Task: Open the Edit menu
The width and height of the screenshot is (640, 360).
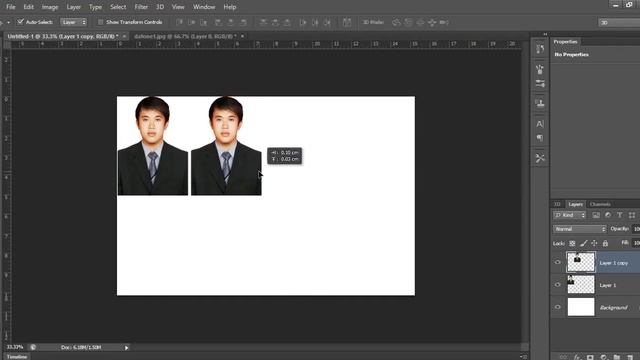Action: point(29,7)
